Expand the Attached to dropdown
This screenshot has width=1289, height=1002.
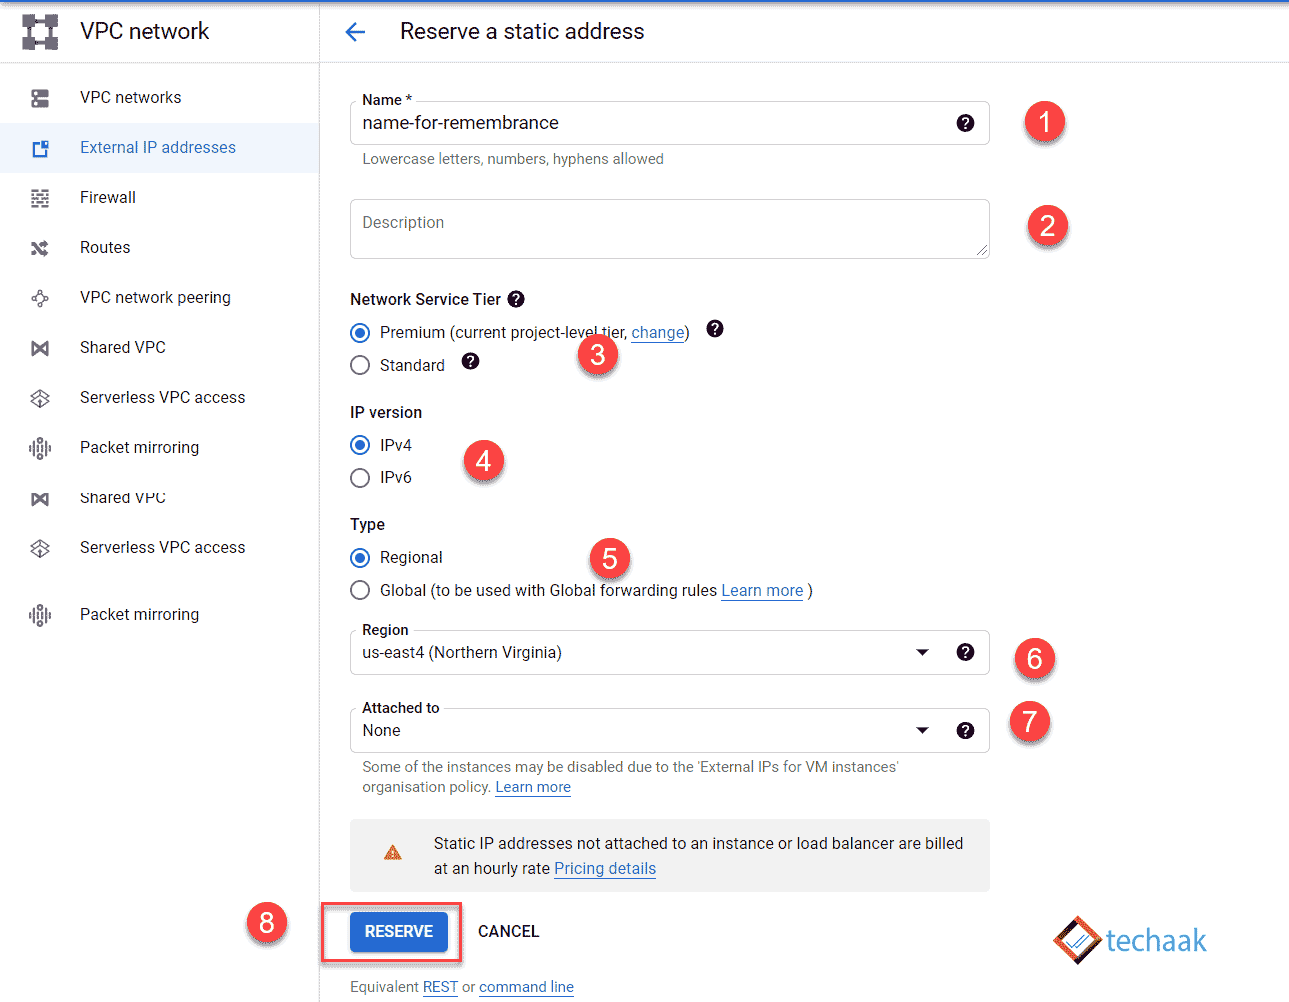point(922,730)
